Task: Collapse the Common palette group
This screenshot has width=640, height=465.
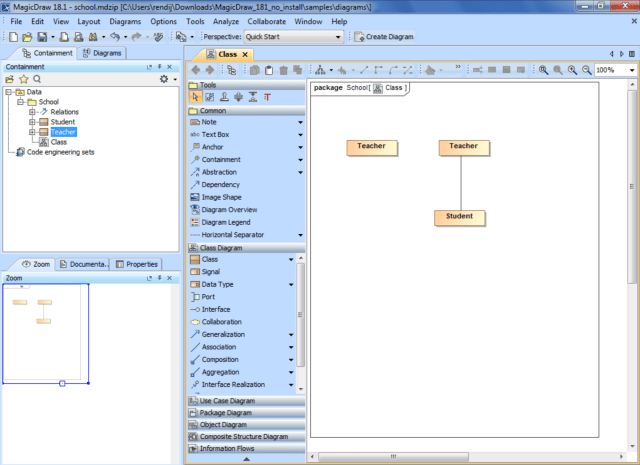Action: [247, 111]
